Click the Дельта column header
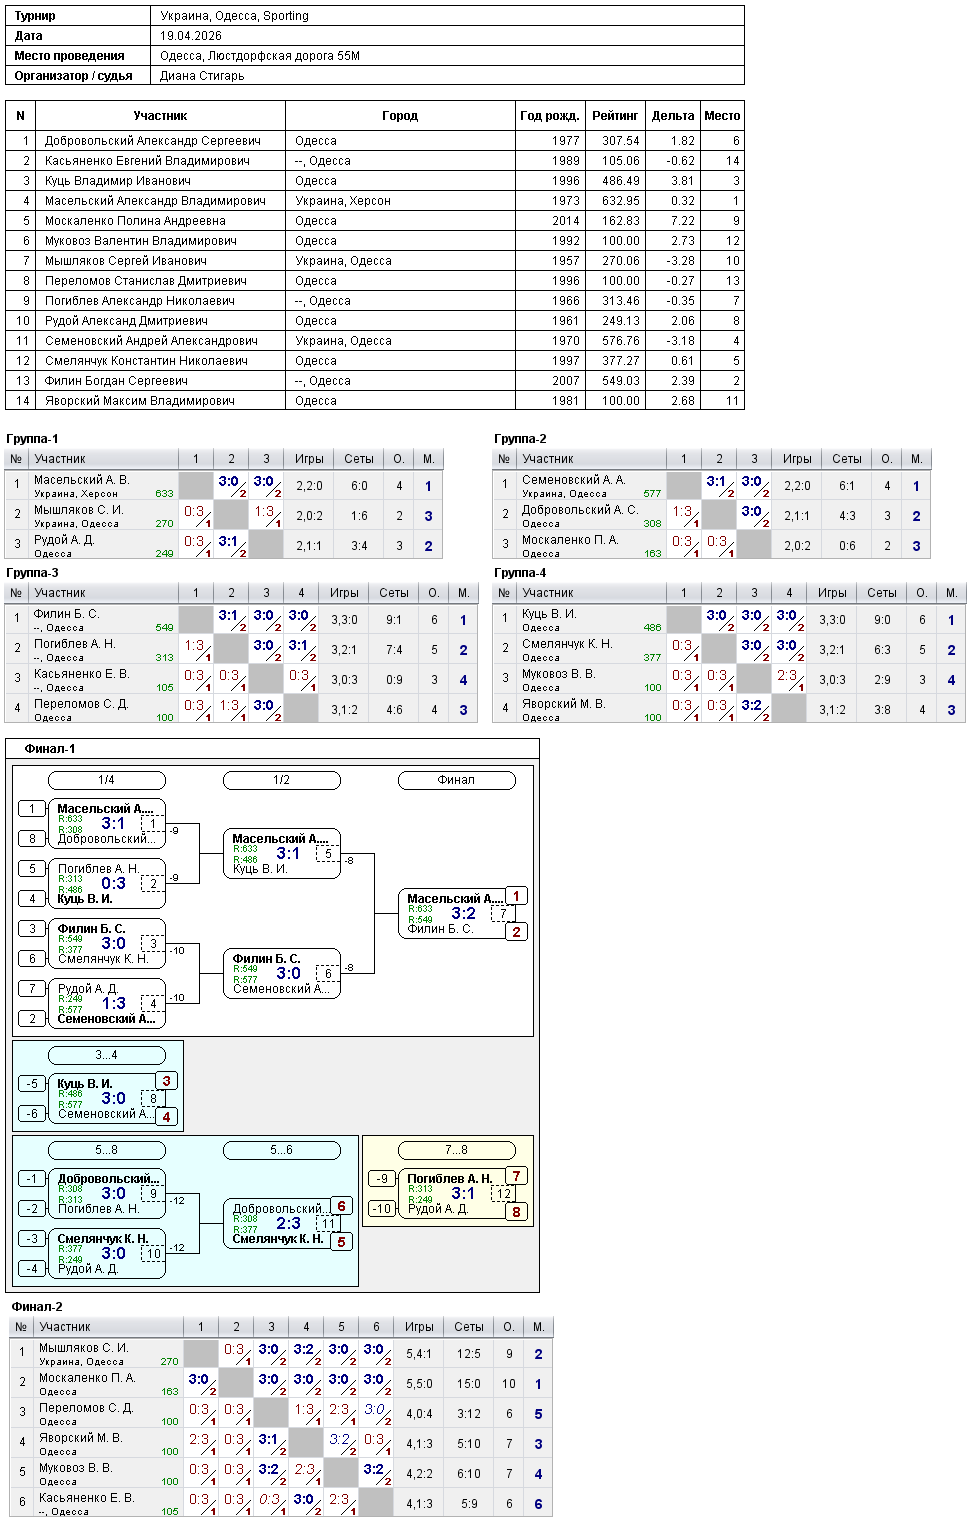Viewport: 976px width, 1522px height. 672,116
